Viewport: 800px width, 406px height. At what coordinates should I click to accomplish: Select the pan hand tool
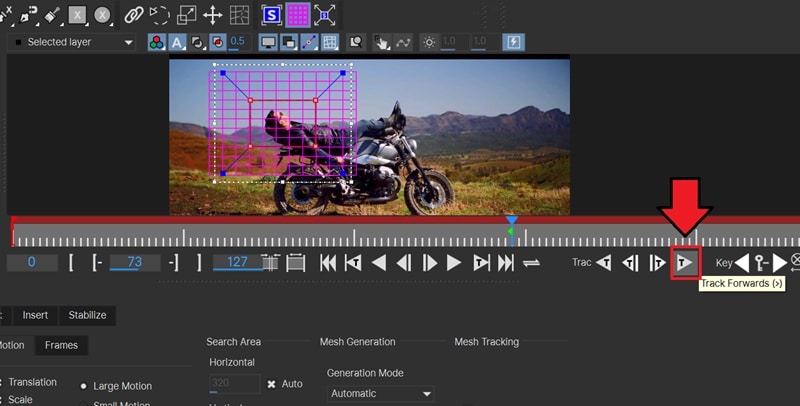(382, 42)
